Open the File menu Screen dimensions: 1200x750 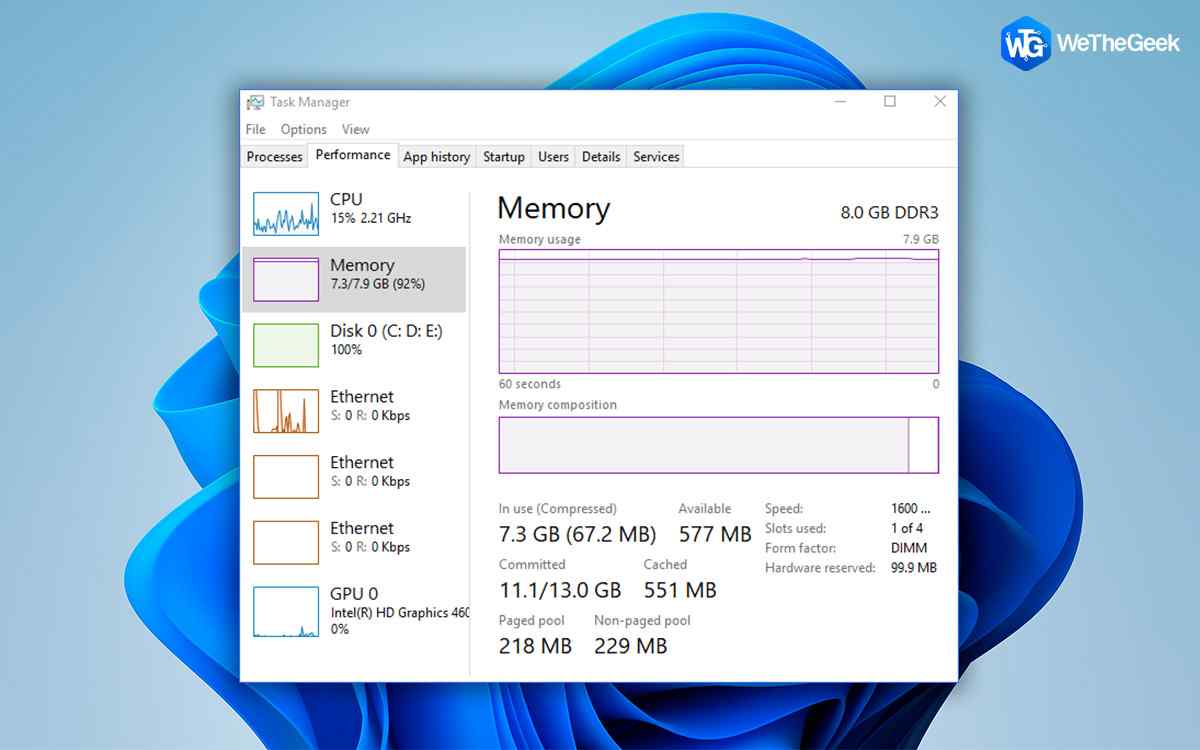tap(256, 129)
